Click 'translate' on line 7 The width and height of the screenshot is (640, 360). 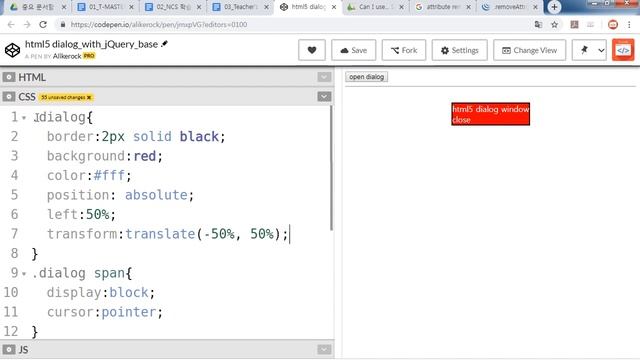click(x=160, y=234)
